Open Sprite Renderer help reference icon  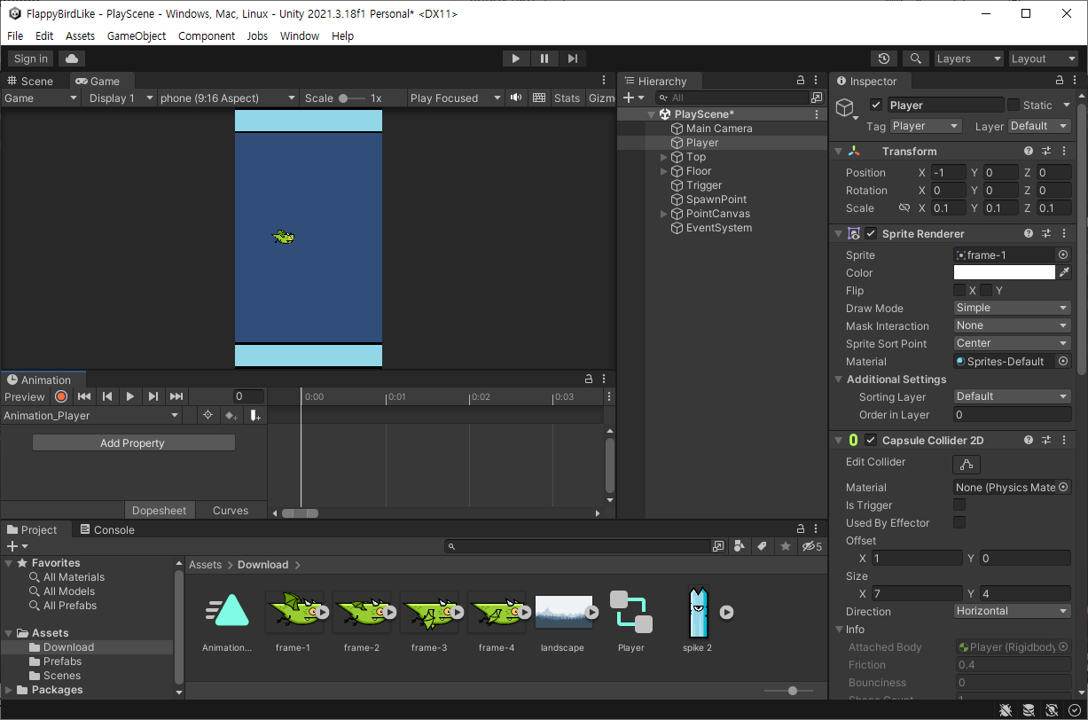[1028, 234]
